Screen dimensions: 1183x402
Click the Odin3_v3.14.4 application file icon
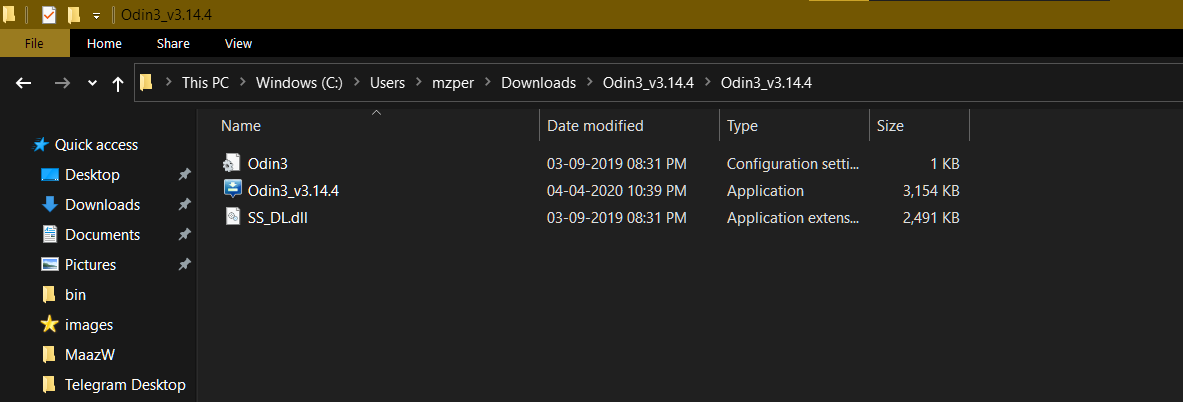click(x=232, y=190)
